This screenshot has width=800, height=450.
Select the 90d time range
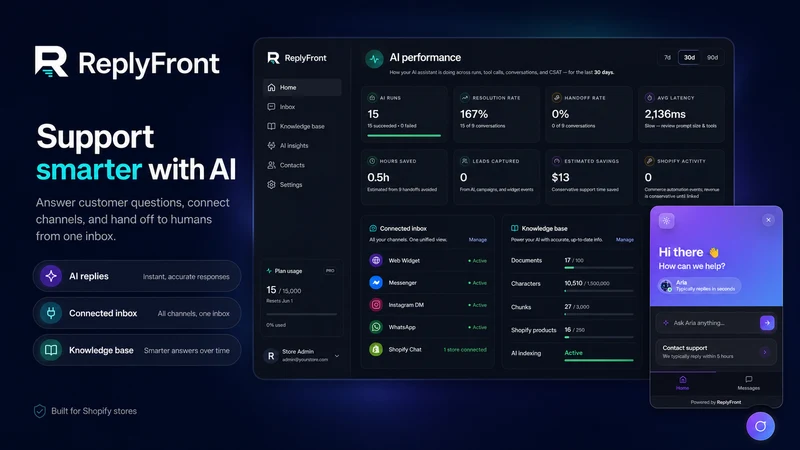click(712, 58)
